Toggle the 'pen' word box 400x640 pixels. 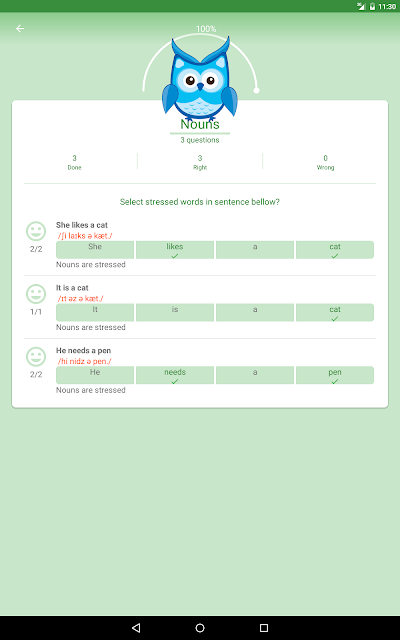pyautogui.click(x=335, y=376)
